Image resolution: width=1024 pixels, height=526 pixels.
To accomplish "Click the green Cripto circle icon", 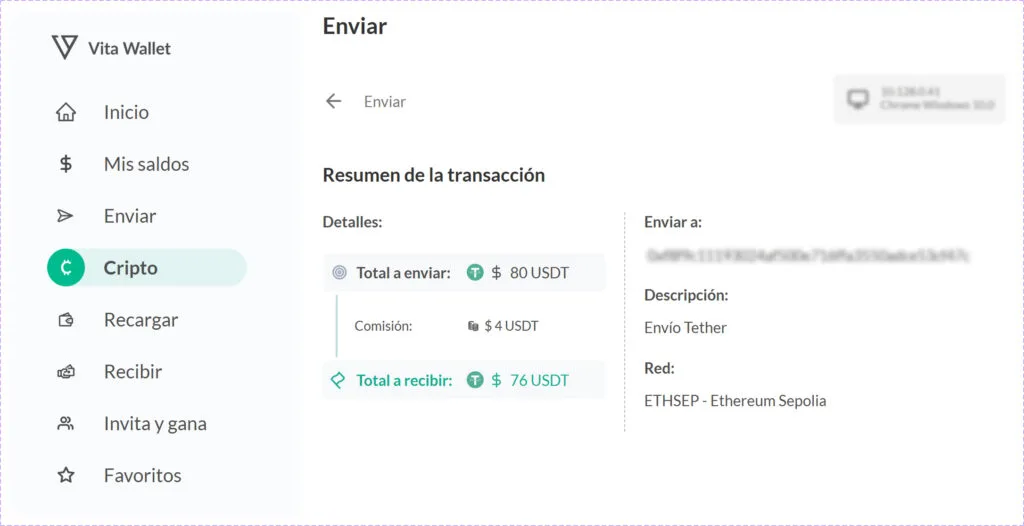I will click(66, 268).
